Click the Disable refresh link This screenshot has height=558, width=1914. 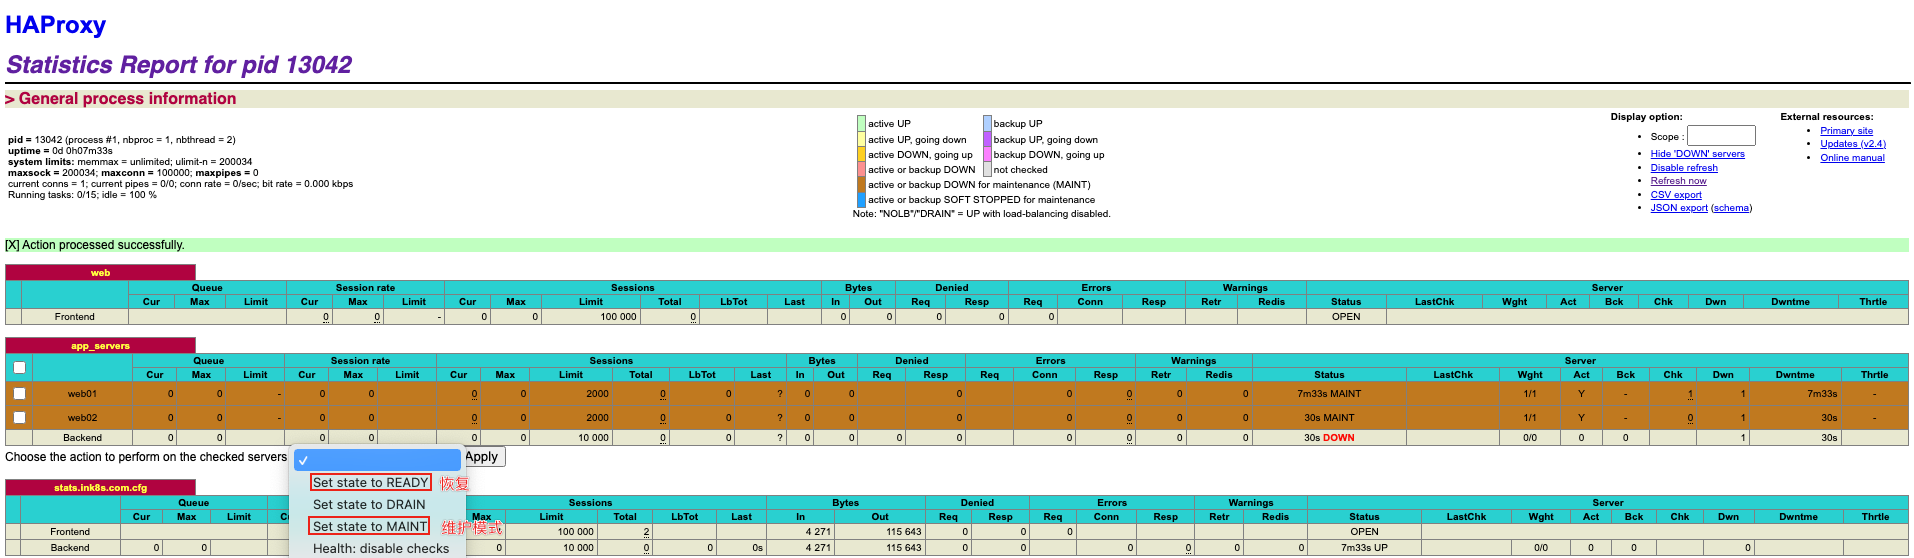pos(1684,168)
